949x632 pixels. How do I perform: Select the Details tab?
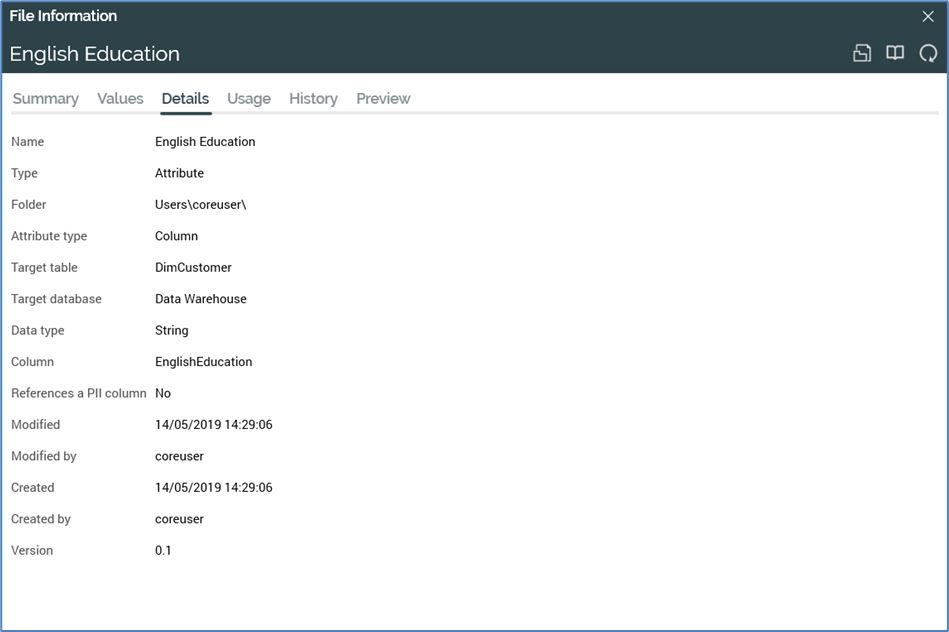tap(185, 99)
